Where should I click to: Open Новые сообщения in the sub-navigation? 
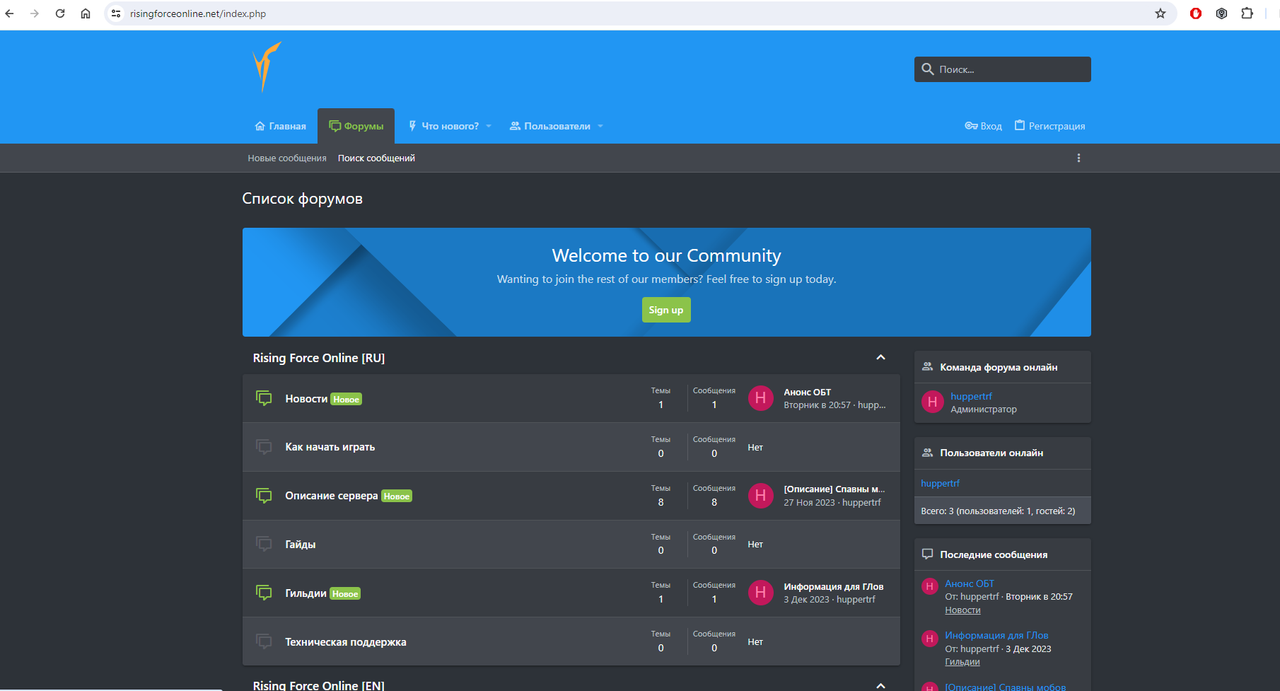287,158
